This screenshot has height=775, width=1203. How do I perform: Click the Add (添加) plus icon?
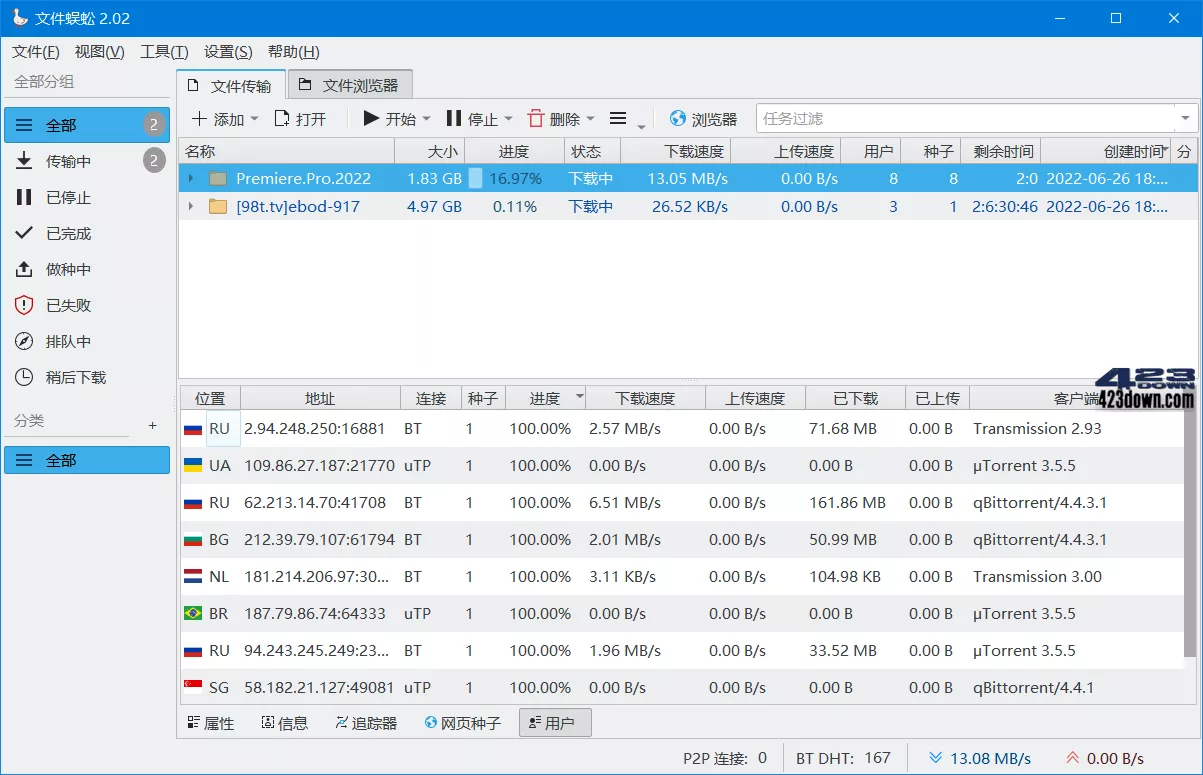coord(200,119)
